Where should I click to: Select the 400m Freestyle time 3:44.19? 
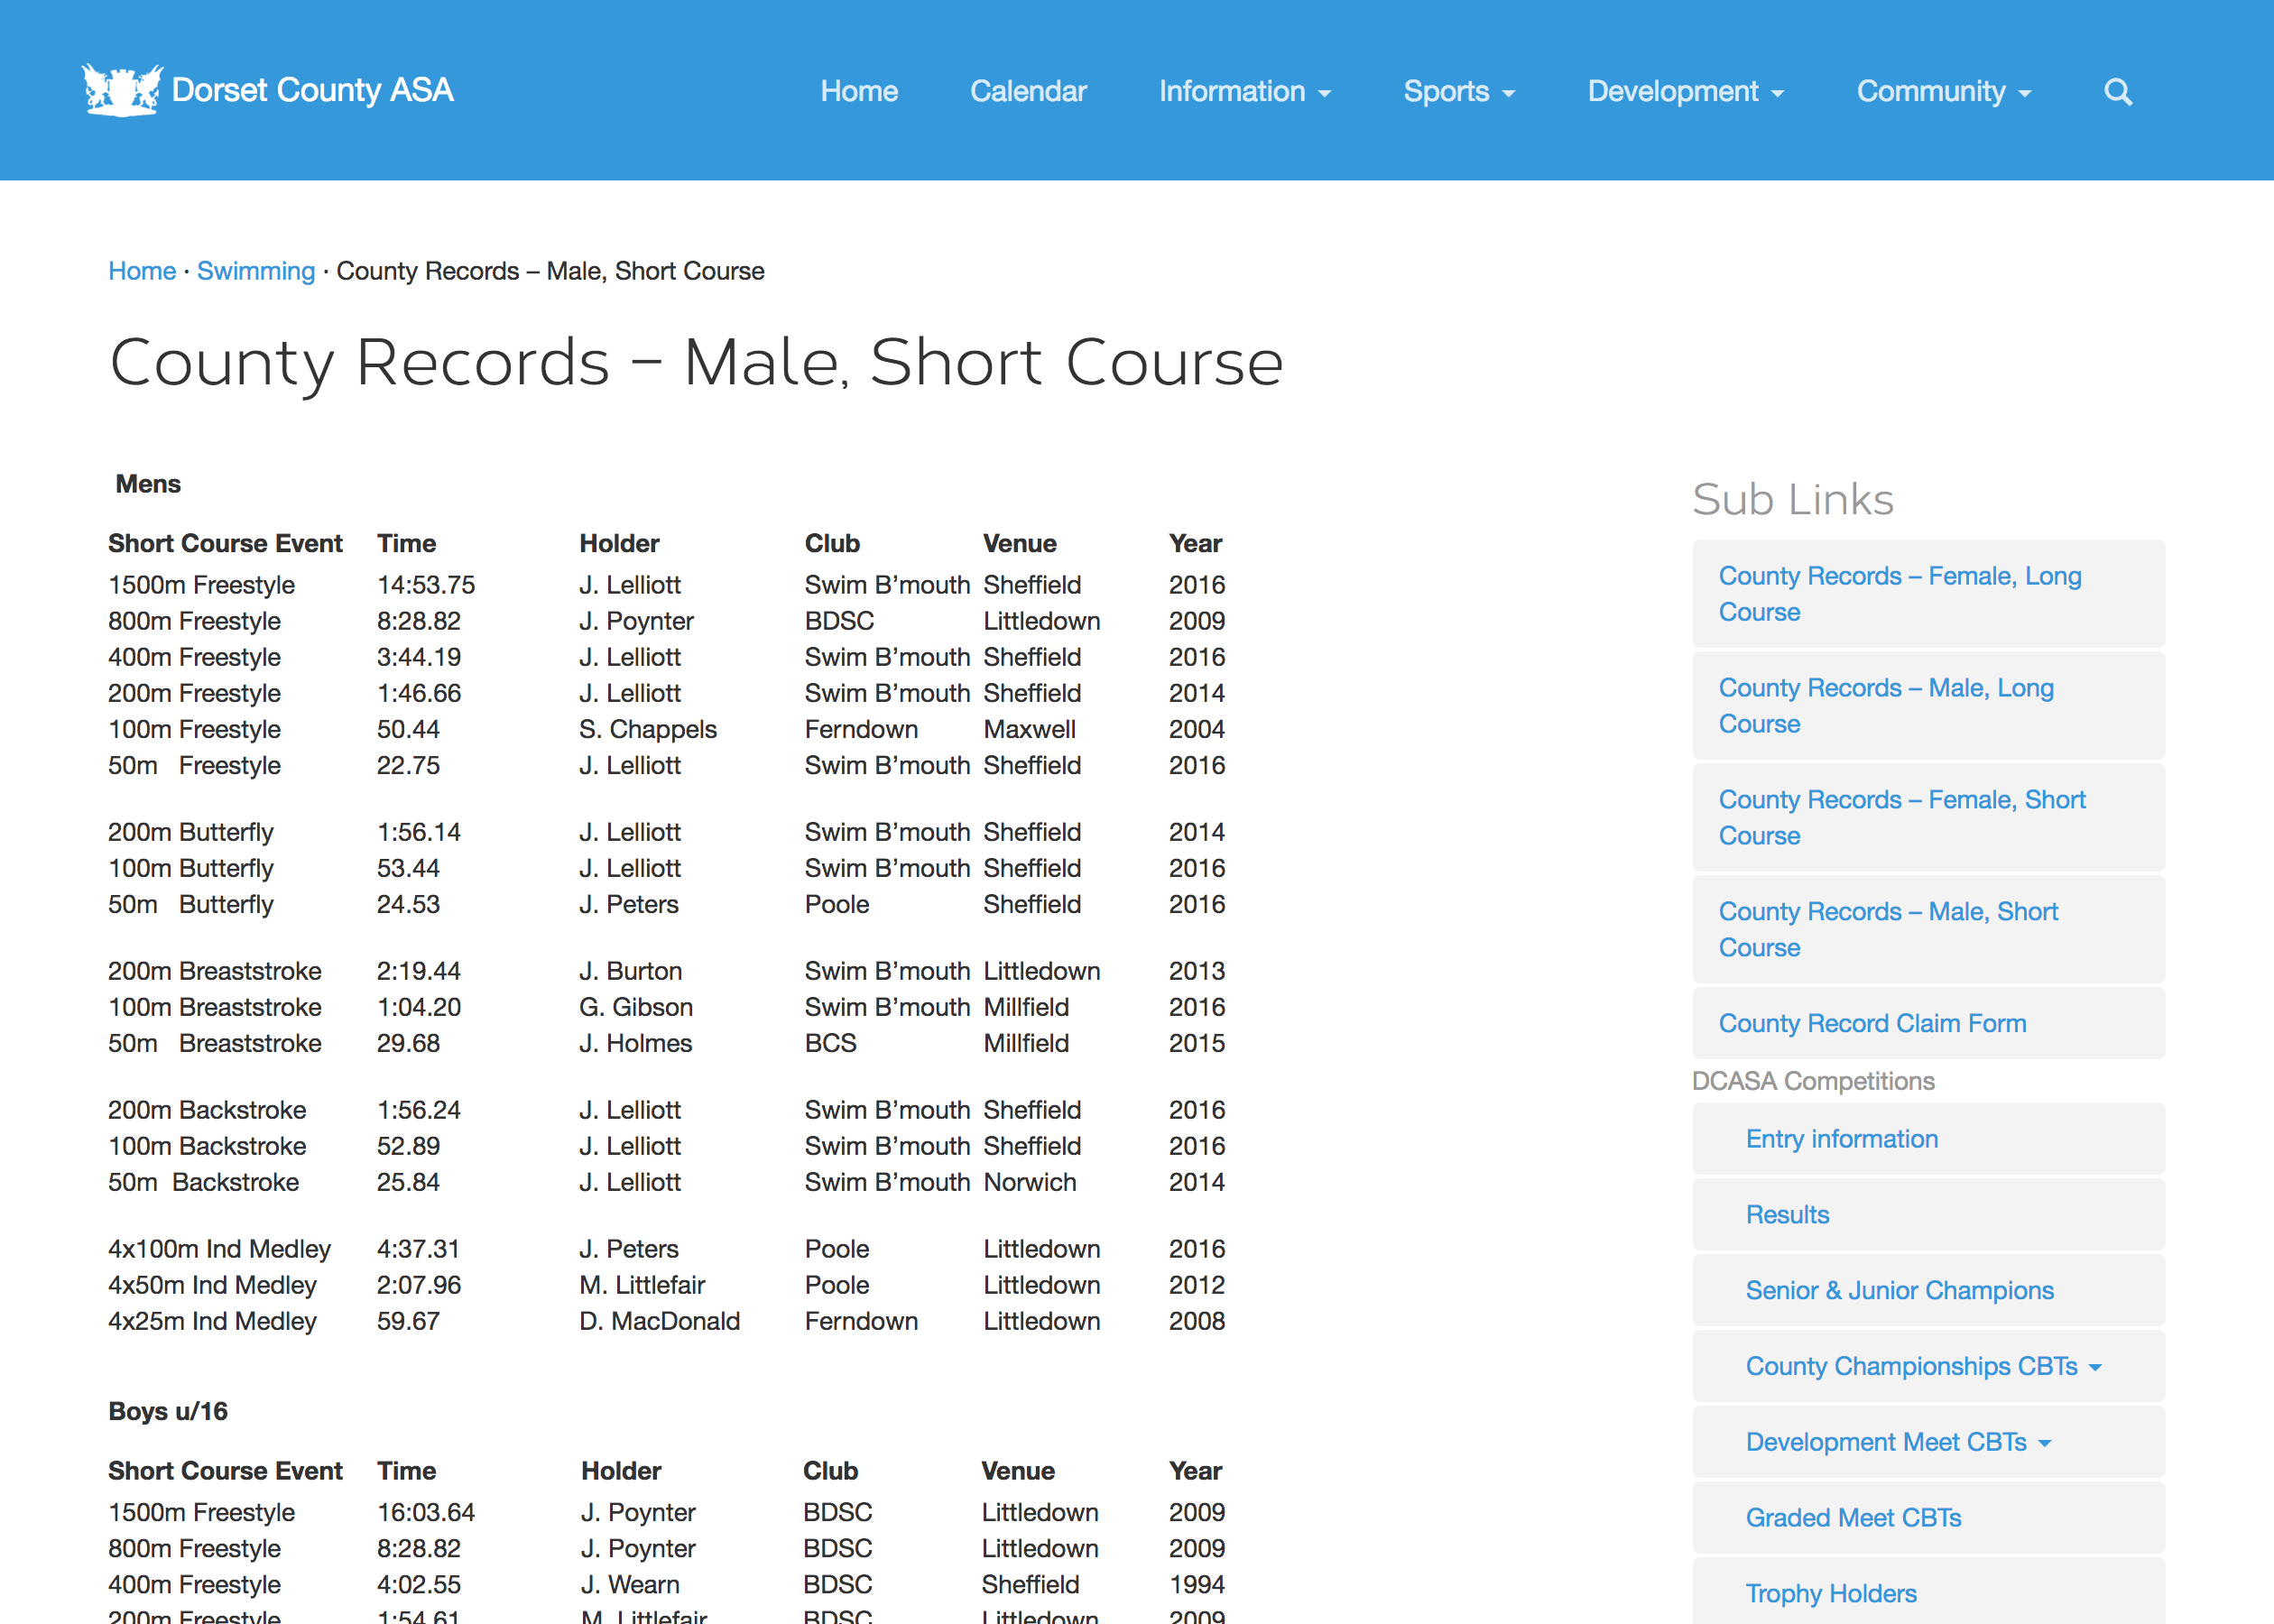[x=419, y=657]
